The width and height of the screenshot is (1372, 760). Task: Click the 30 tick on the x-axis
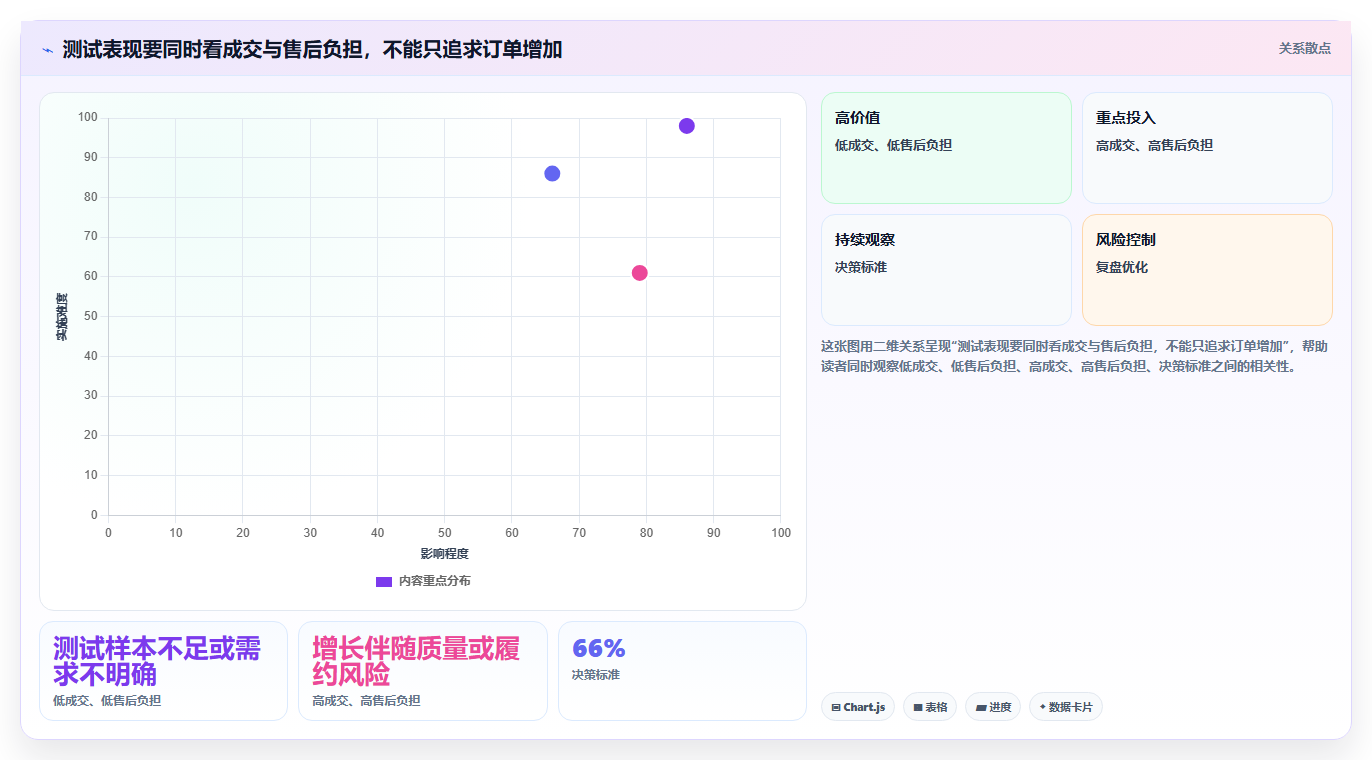coord(310,533)
